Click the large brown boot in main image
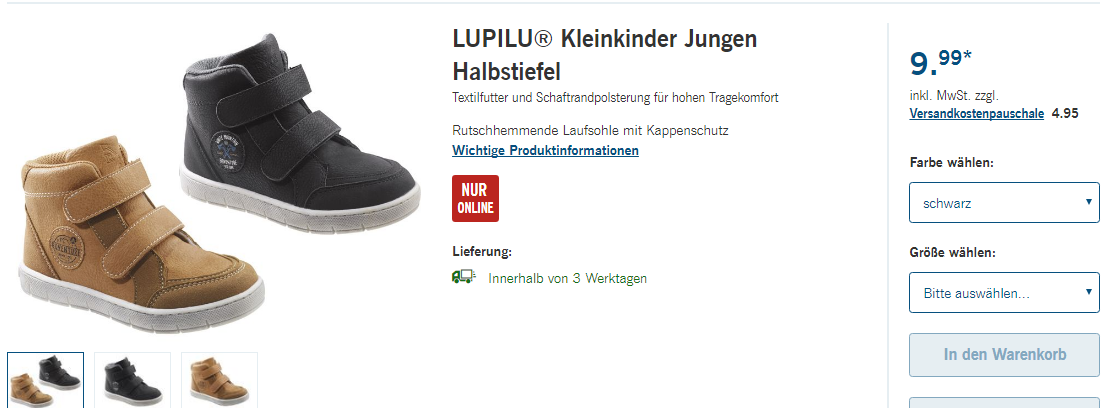The width and height of the screenshot is (1101, 408). [133, 235]
